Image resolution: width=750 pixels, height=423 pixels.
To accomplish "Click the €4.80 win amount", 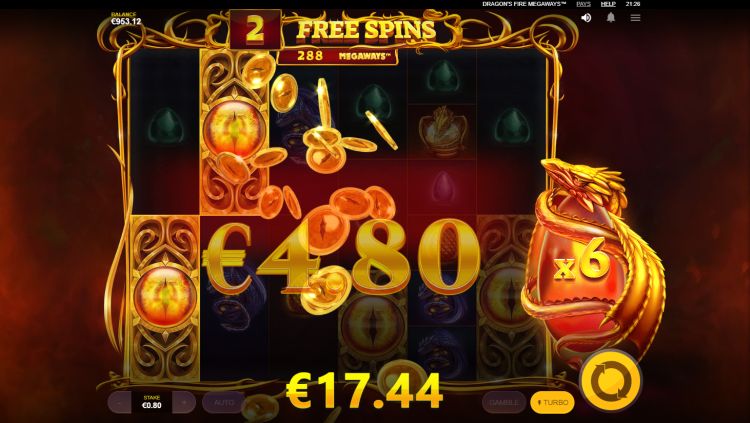I will coord(341,258).
